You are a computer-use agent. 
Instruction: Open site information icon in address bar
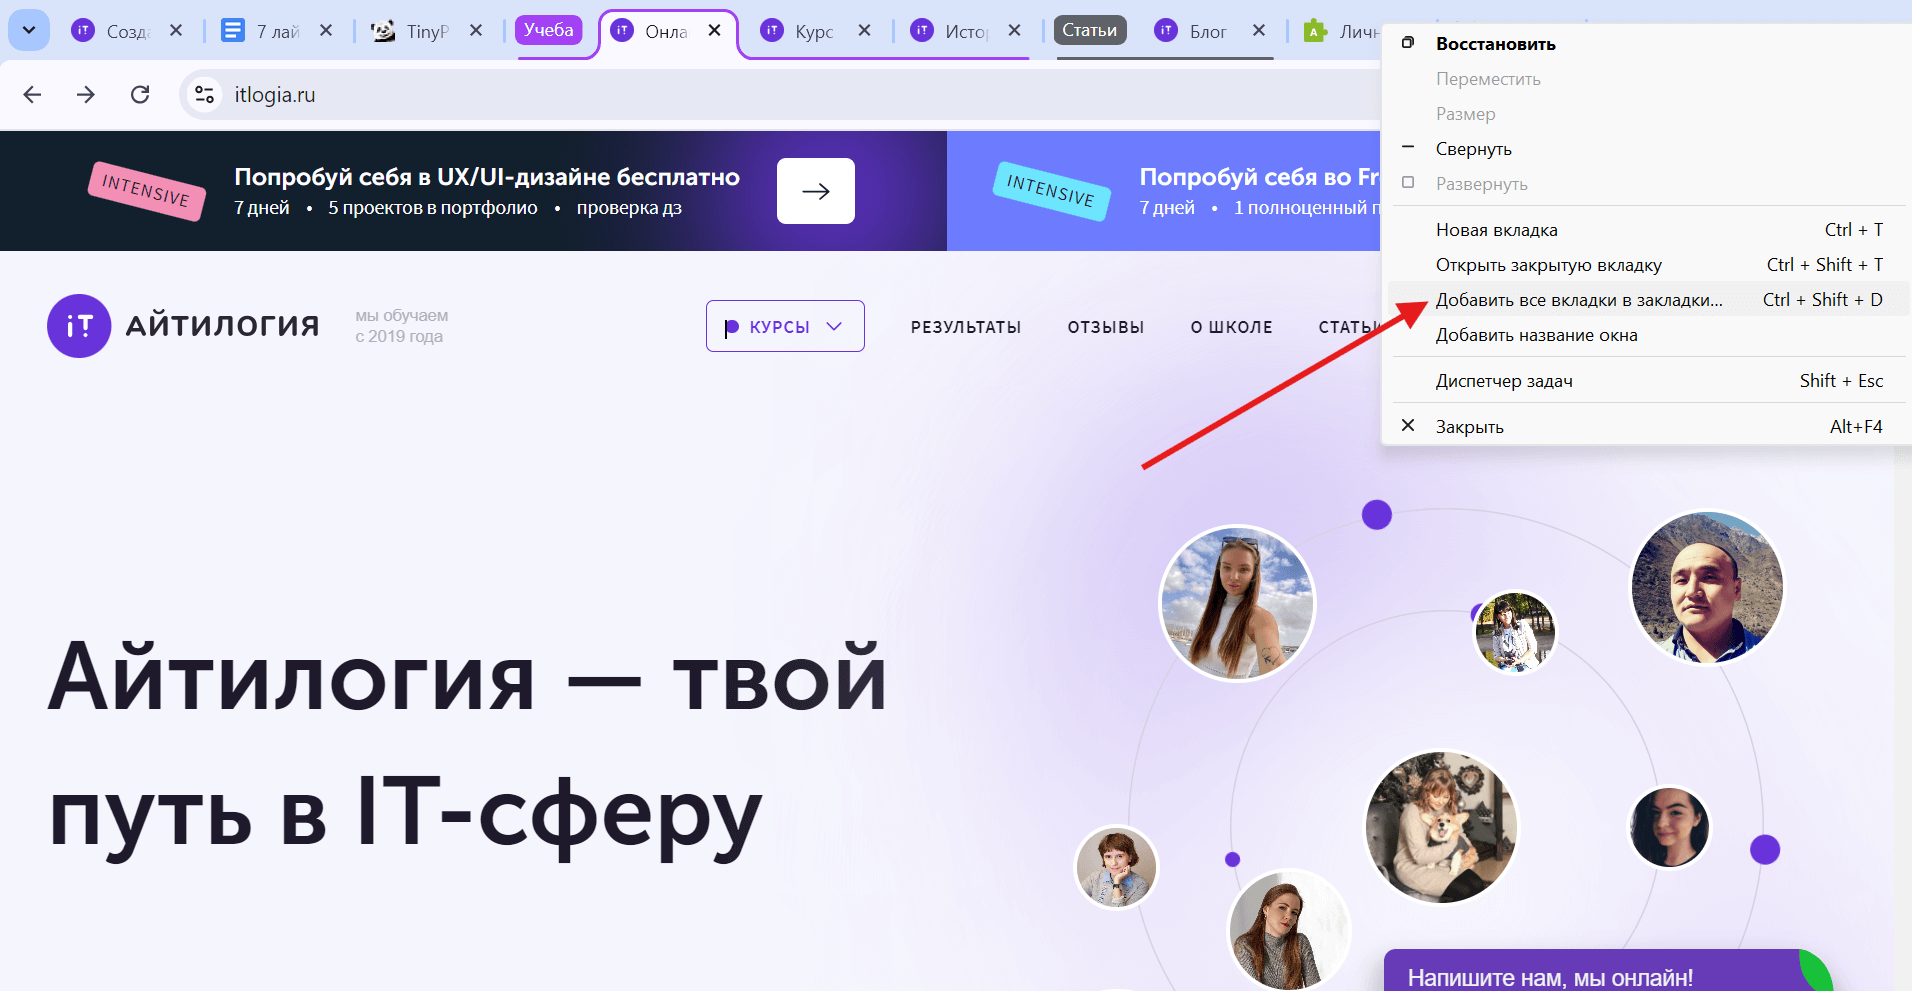tap(205, 95)
